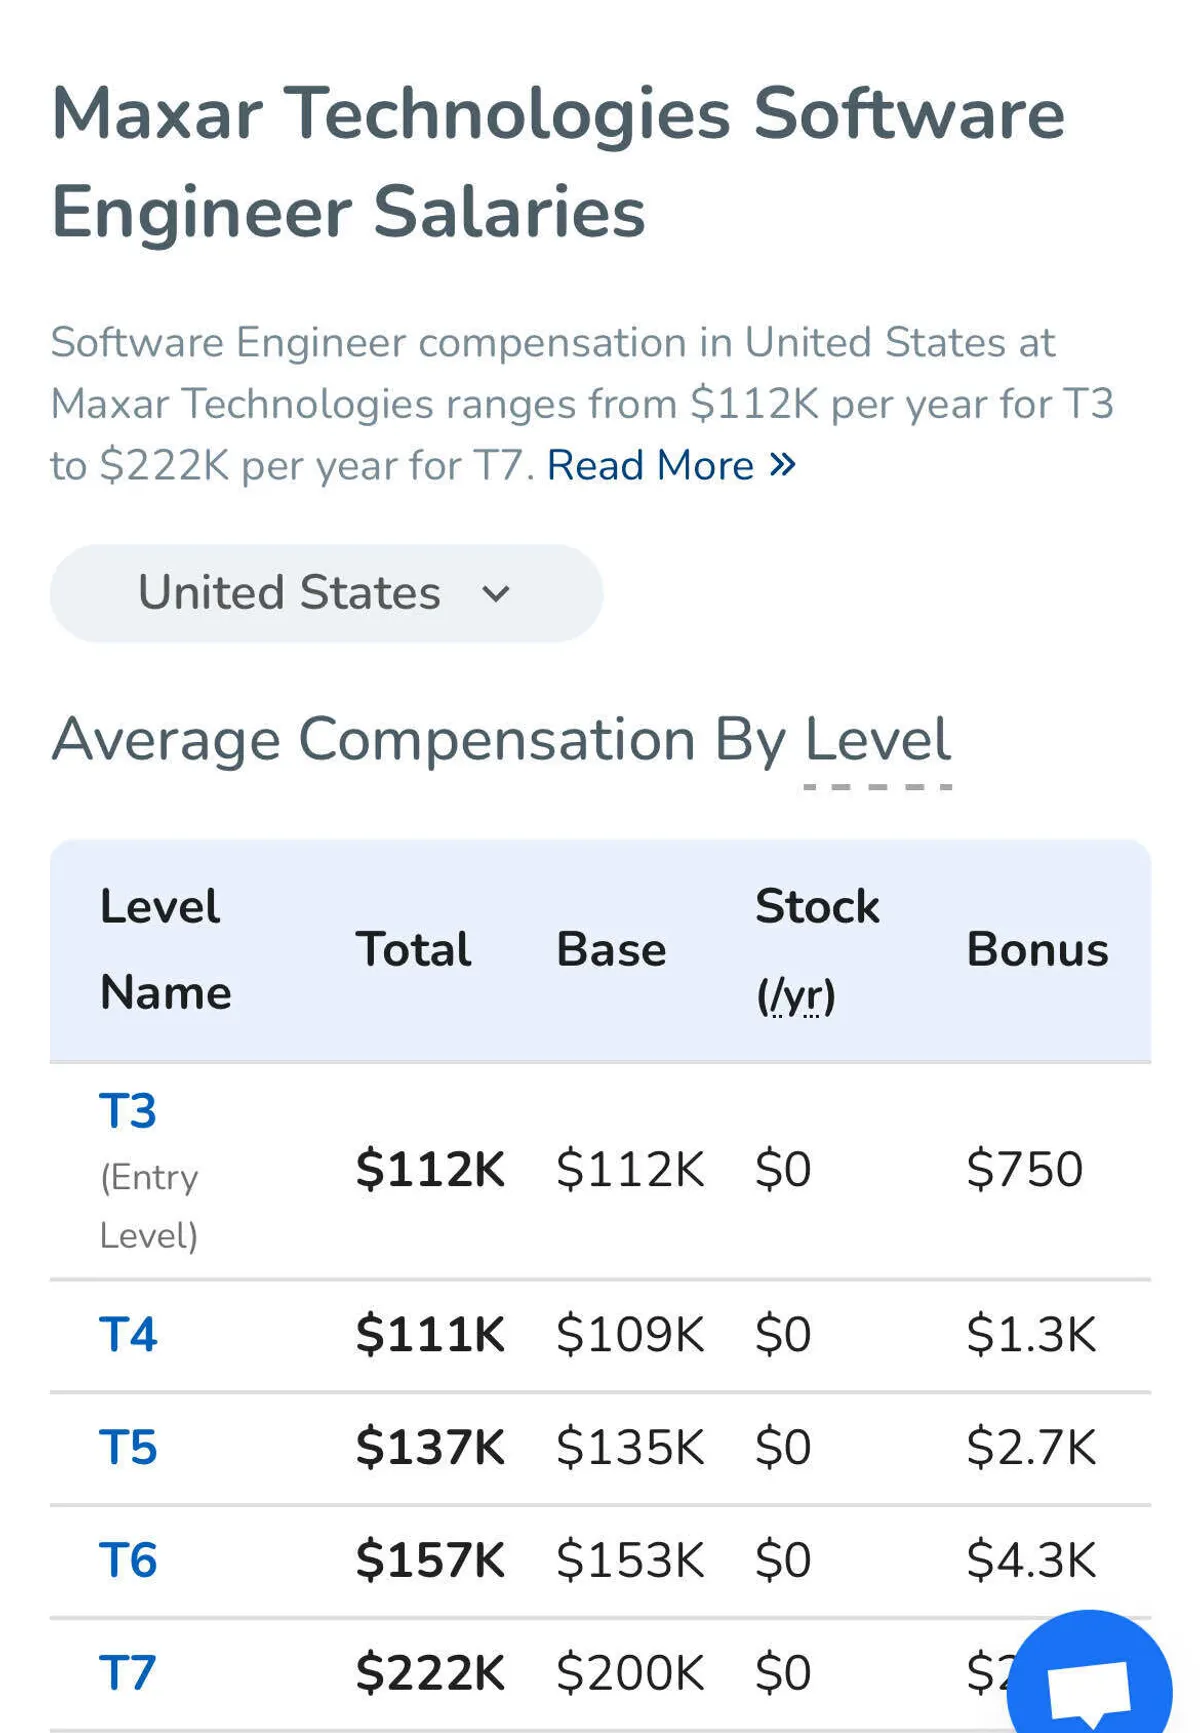Click the $222K total for T7

point(430,1673)
